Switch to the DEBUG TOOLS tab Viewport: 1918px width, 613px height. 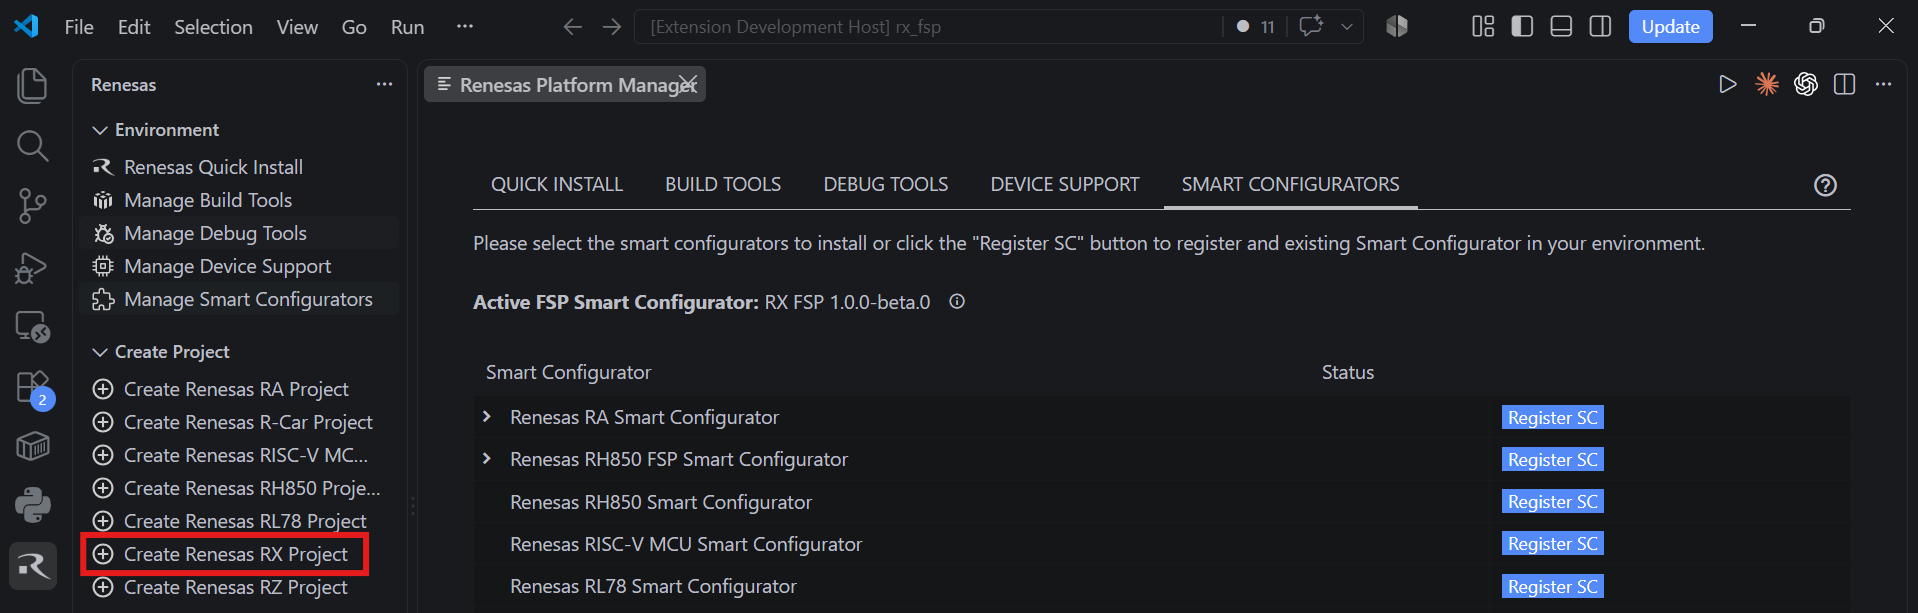click(885, 184)
